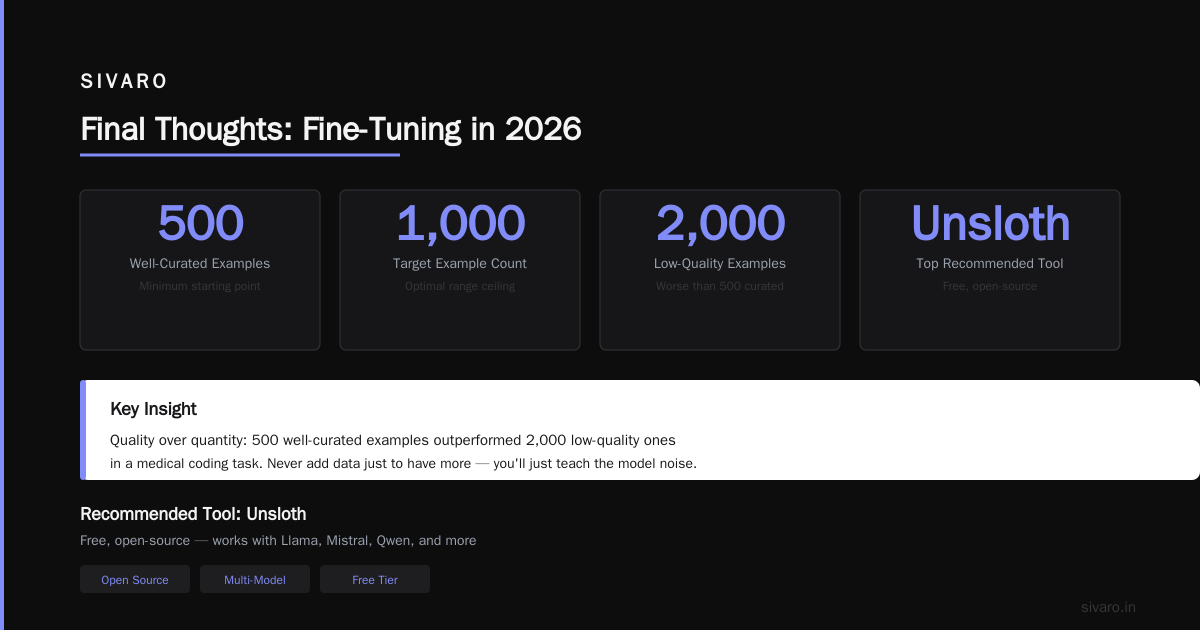Click the 1,000 Target Example Count card
This screenshot has height=630, width=1200.
460,270
